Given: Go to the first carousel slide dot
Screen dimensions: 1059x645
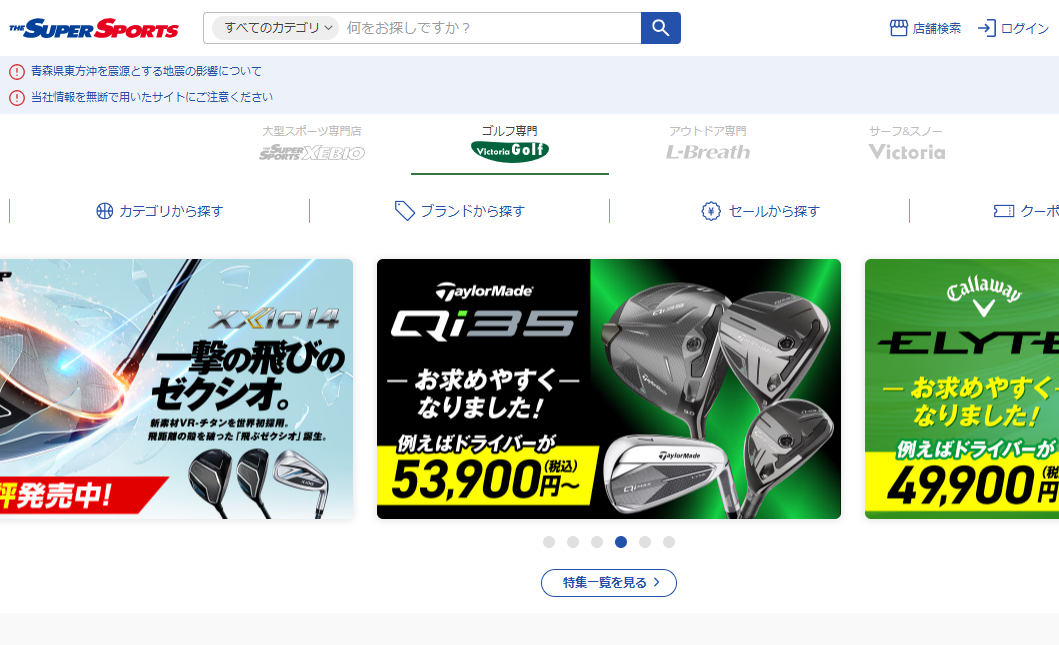Looking at the screenshot, I should (549, 542).
